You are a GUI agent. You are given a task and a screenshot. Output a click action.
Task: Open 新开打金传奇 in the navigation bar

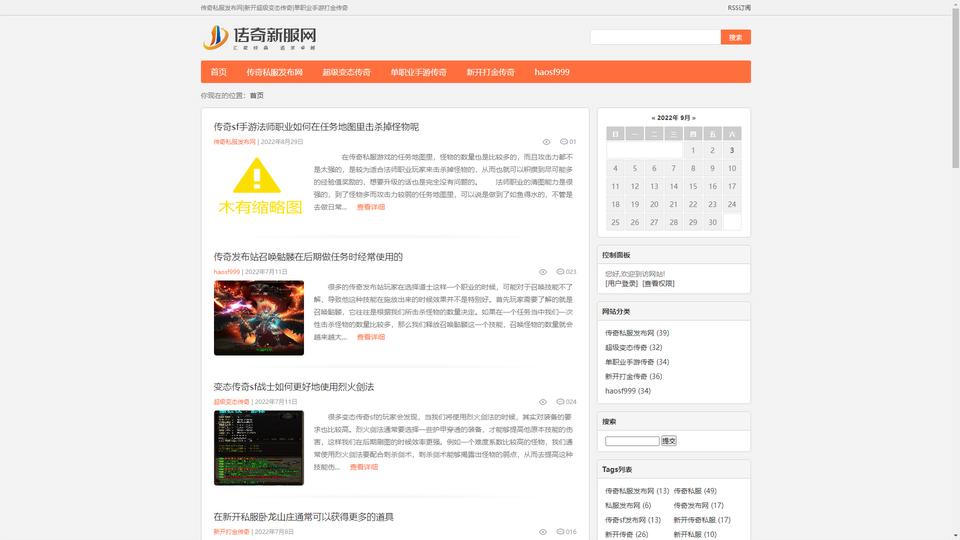490,72
